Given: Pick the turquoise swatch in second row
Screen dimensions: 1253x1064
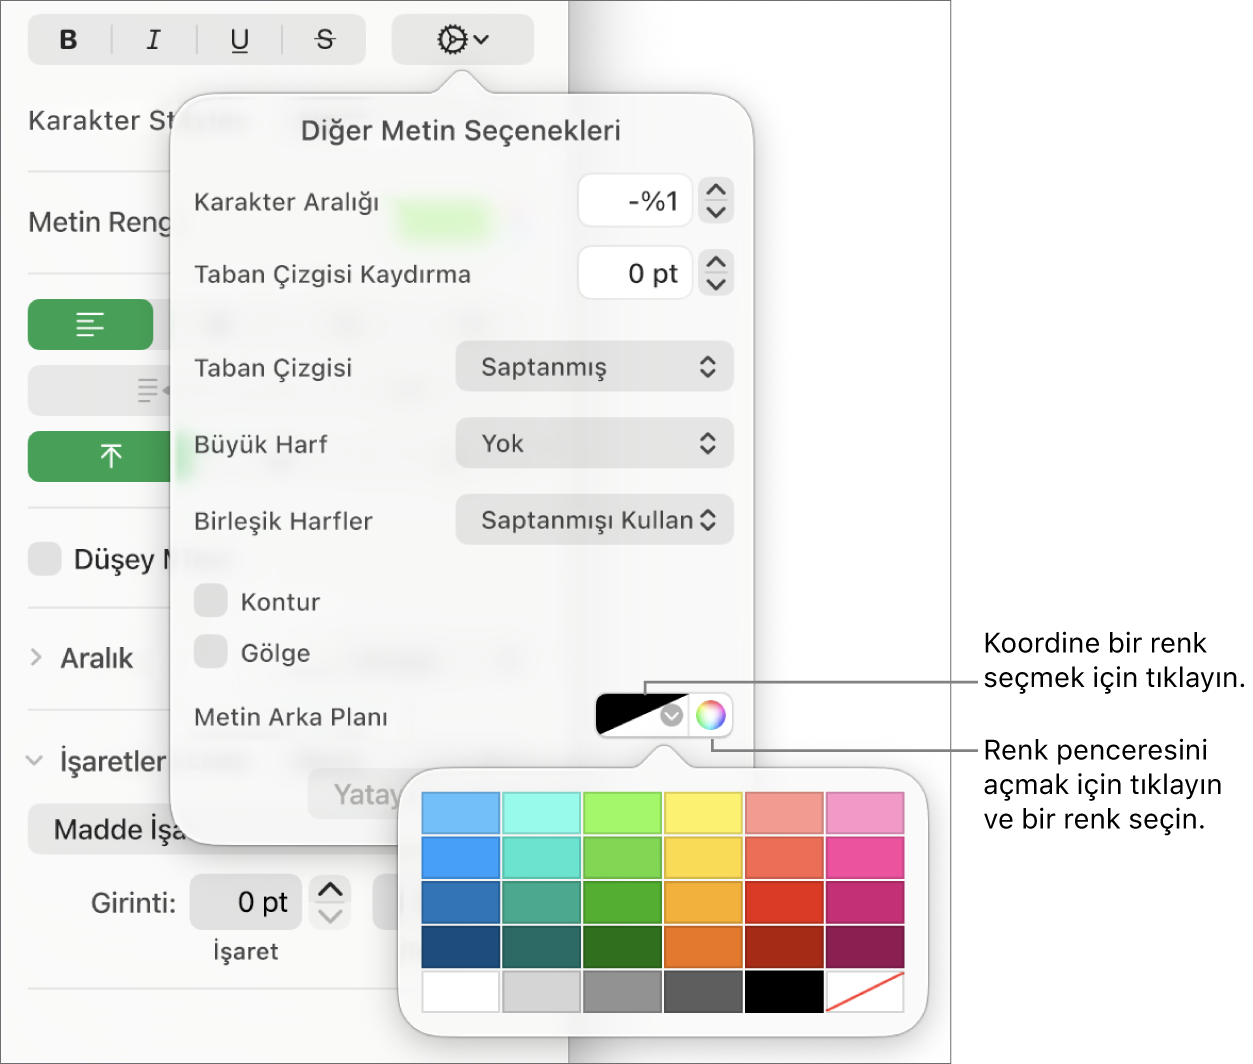Looking at the screenshot, I should [x=542, y=858].
